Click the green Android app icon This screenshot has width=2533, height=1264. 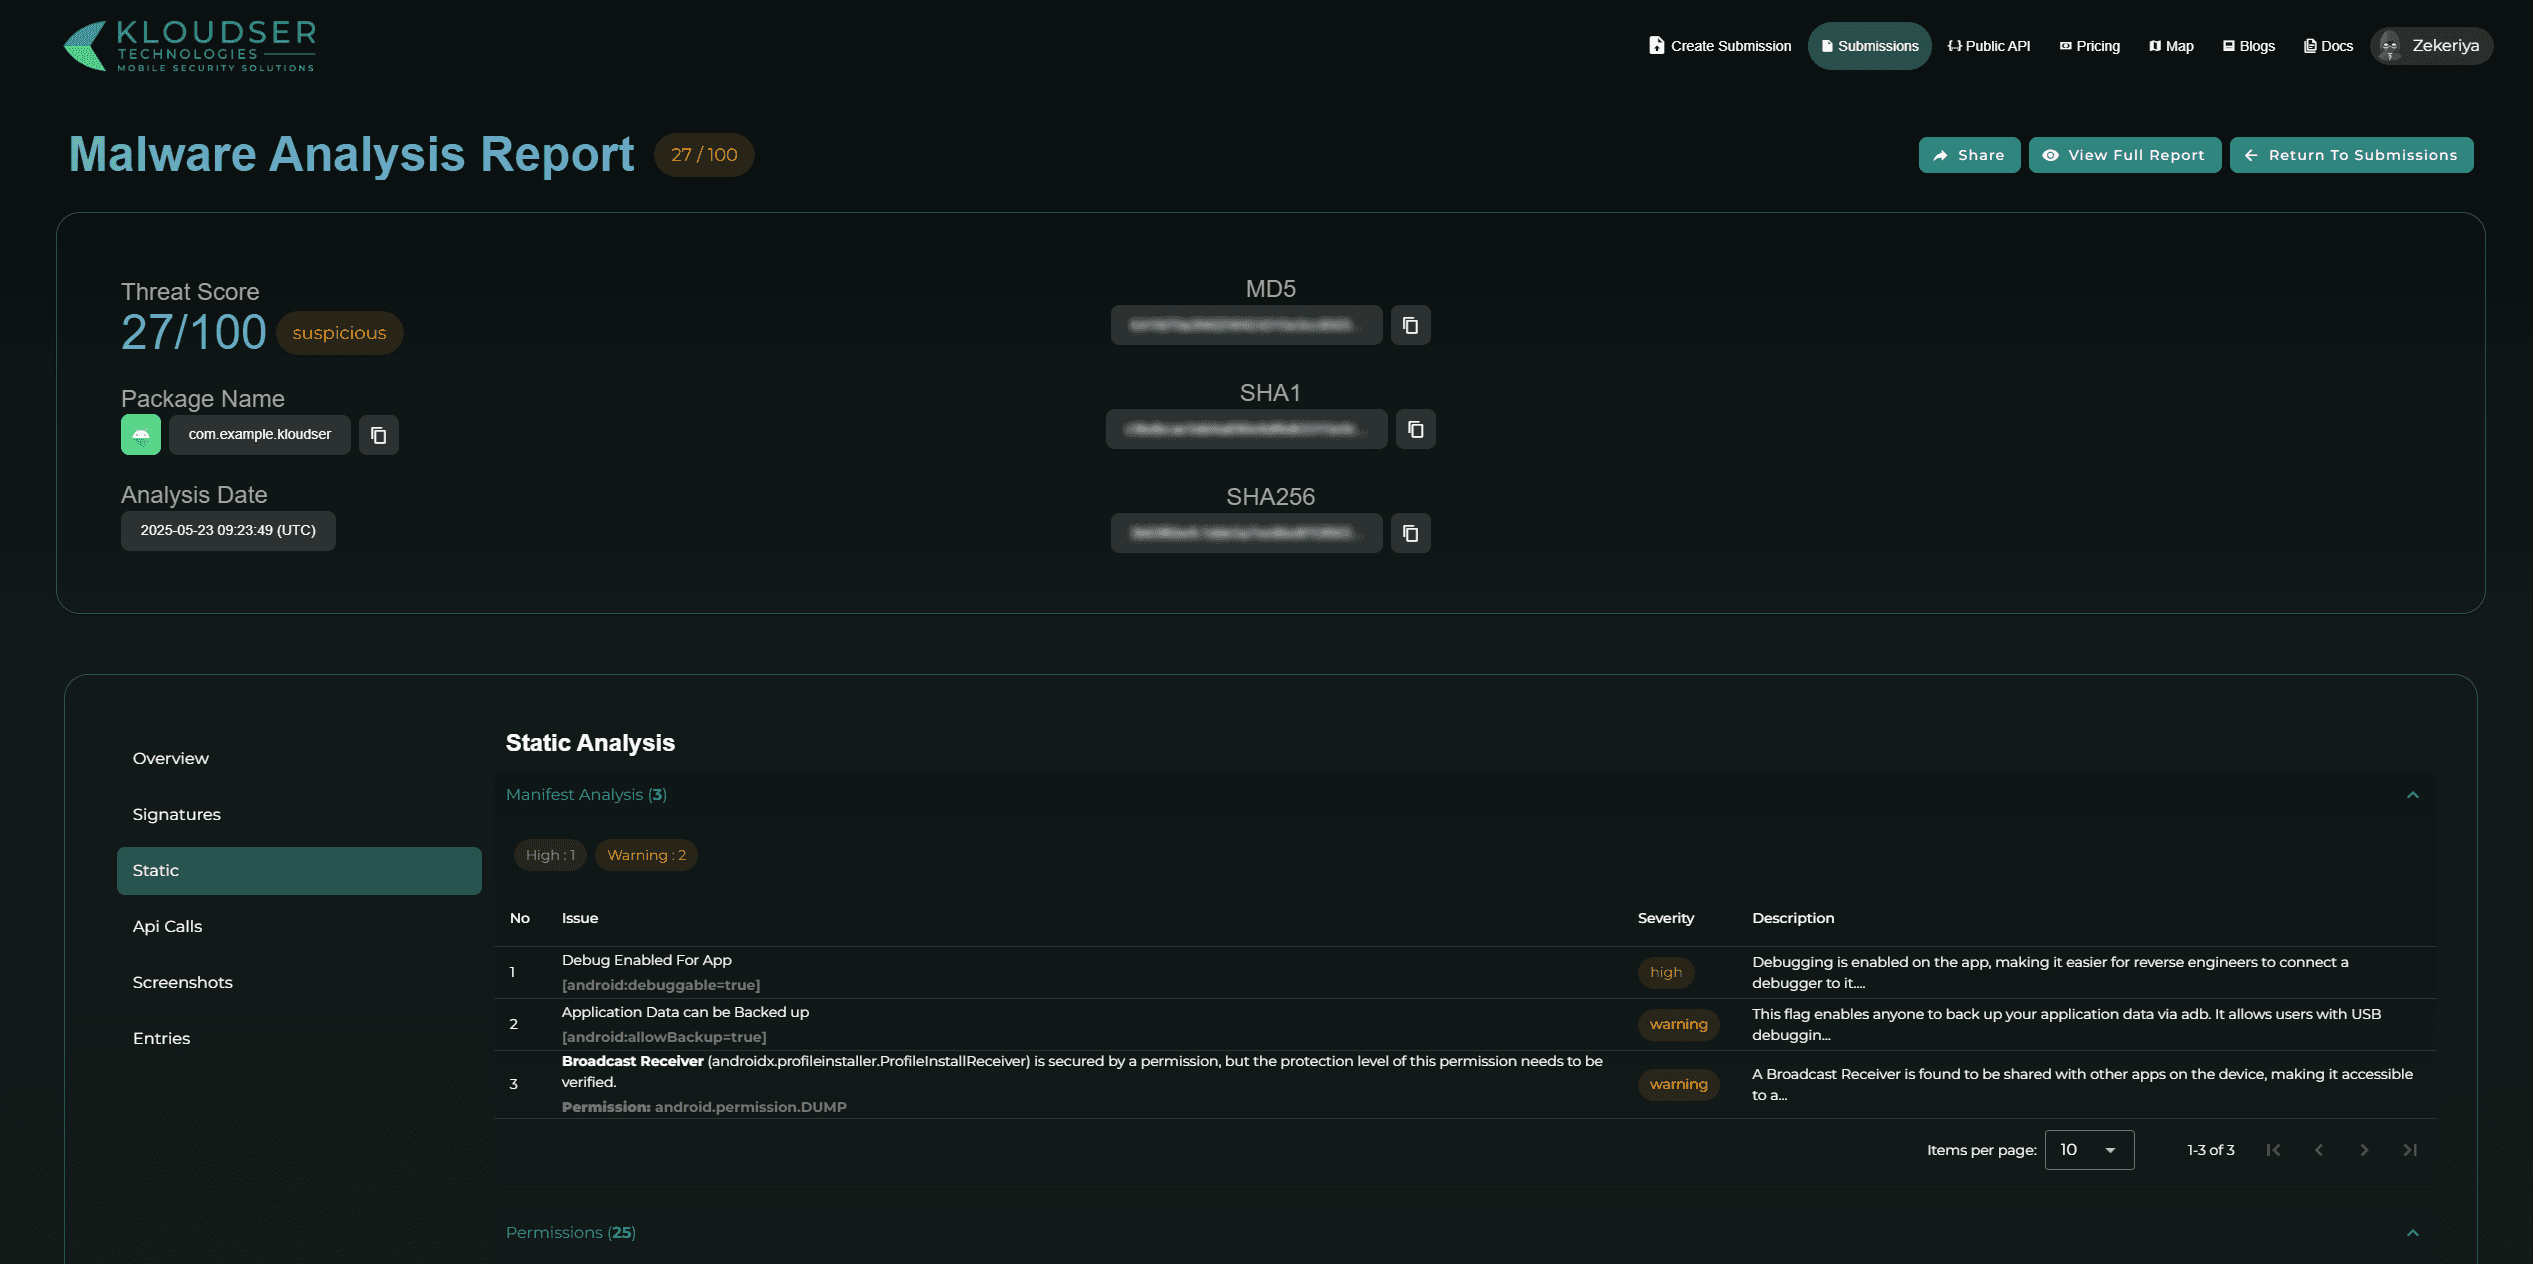pyautogui.click(x=141, y=435)
